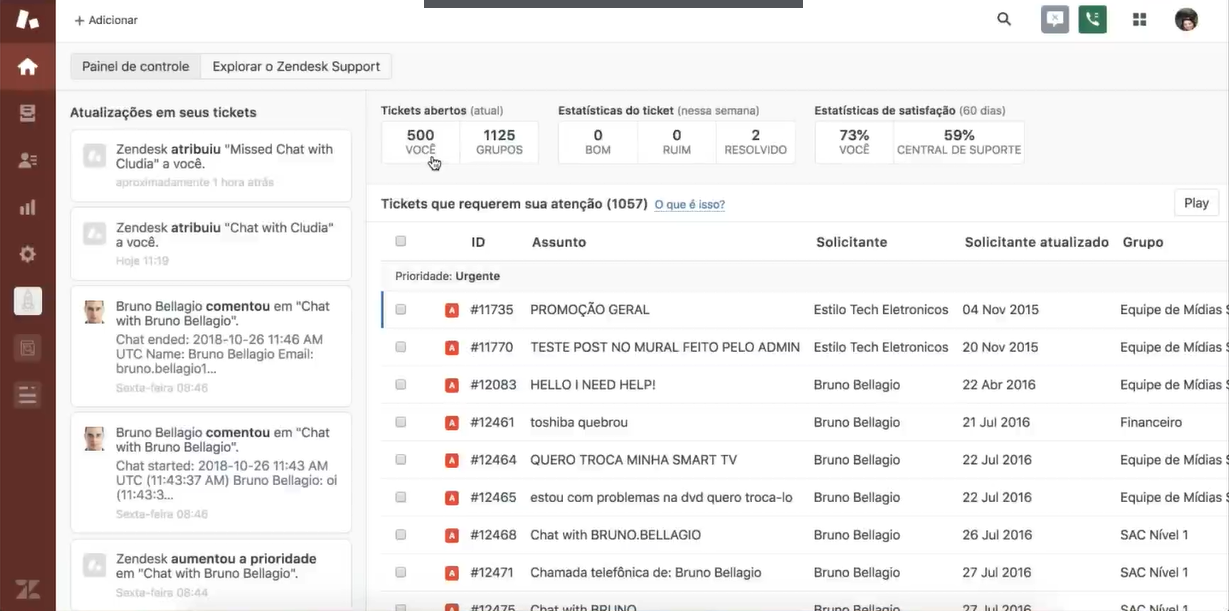Screen dimensions: 1229x611
Task: Check the box for ticket #12471
Action: pyautogui.click(x=401, y=573)
